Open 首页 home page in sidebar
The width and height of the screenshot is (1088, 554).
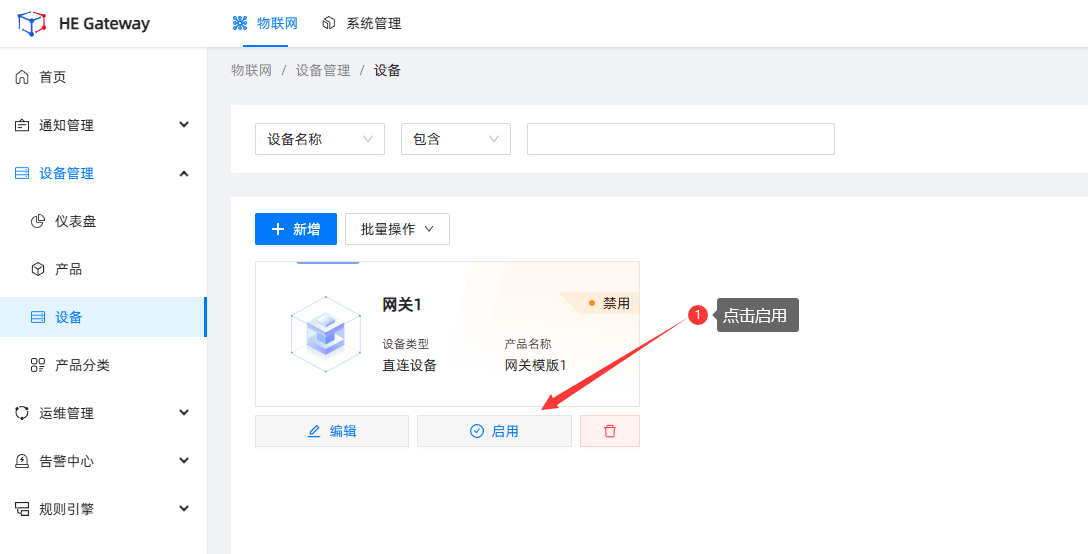click(x=52, y=77)
